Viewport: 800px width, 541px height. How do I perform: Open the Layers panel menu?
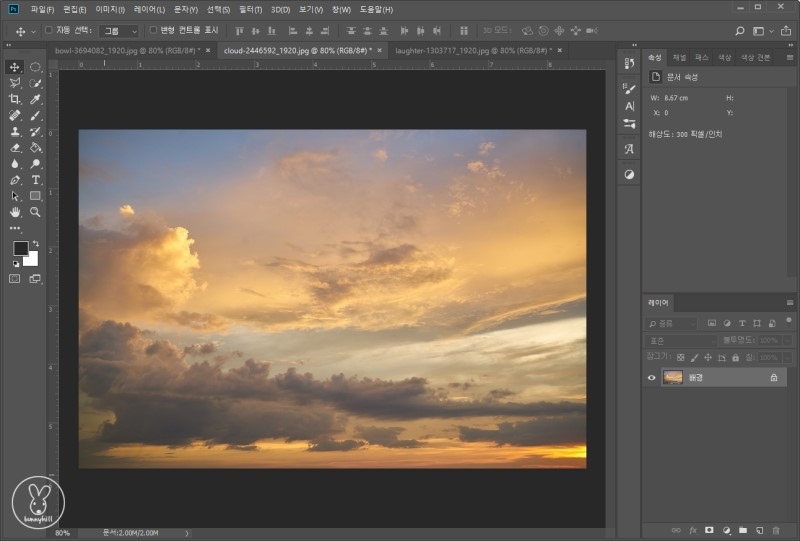[x=791, y=303]
